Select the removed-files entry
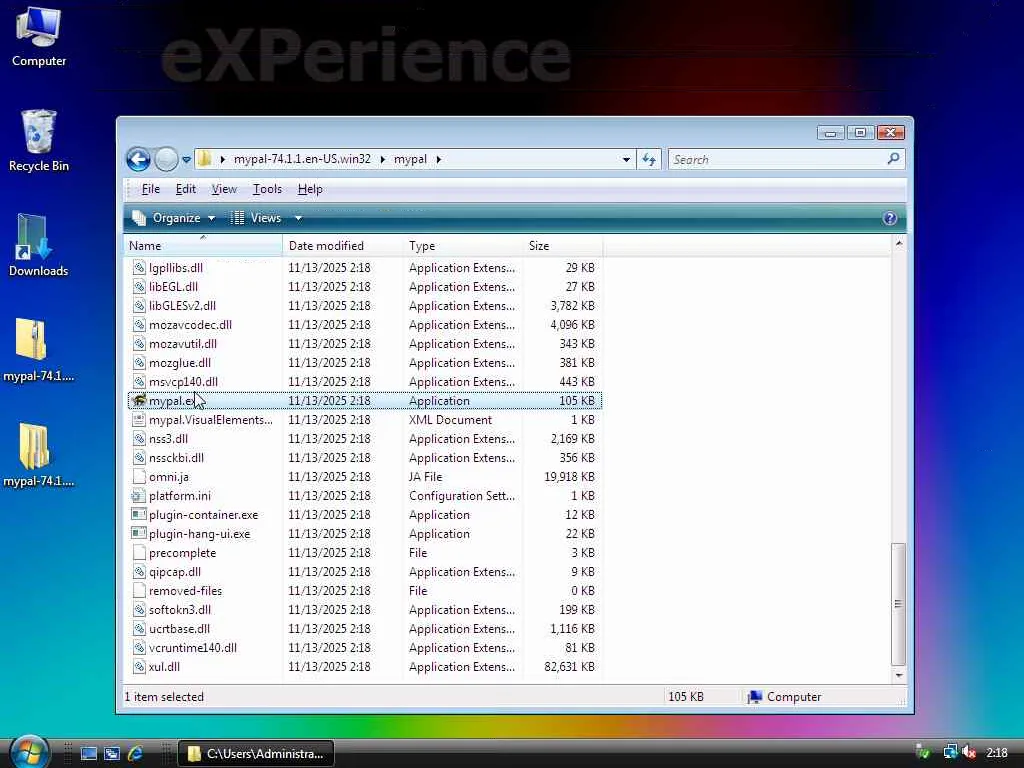Screen dimensions: 1024x768 pos(185,591)
